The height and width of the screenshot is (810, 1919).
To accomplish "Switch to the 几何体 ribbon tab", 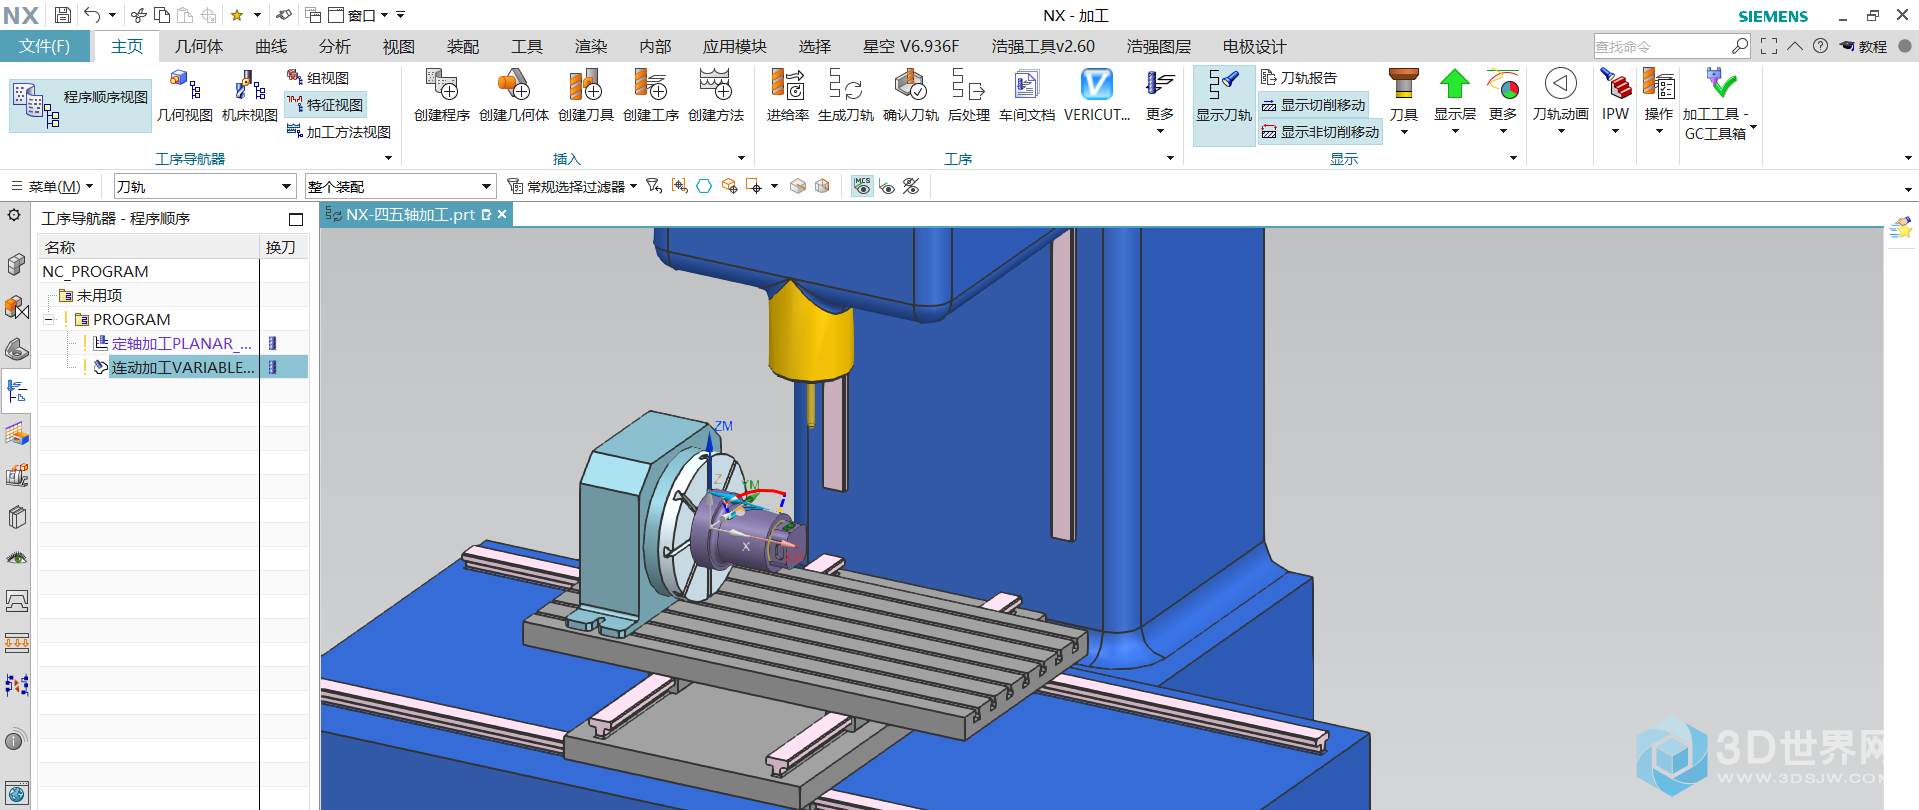I will [199, 46].
